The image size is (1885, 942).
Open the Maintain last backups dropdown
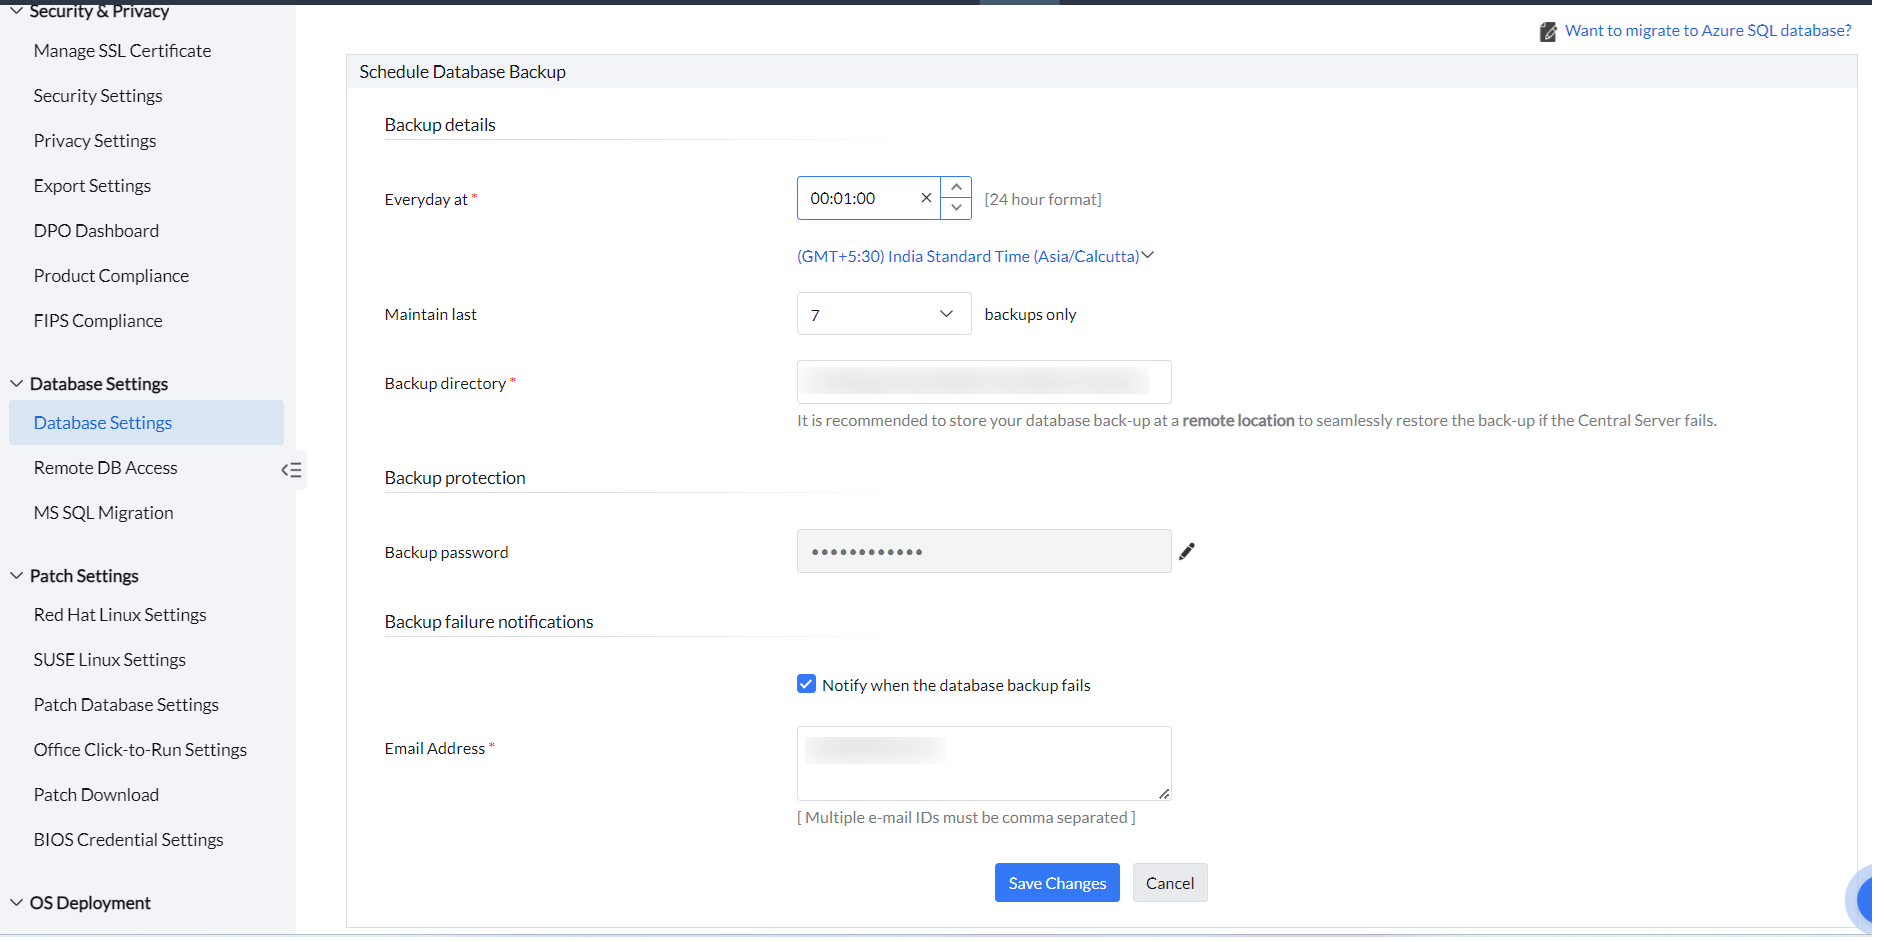[883, 314]
